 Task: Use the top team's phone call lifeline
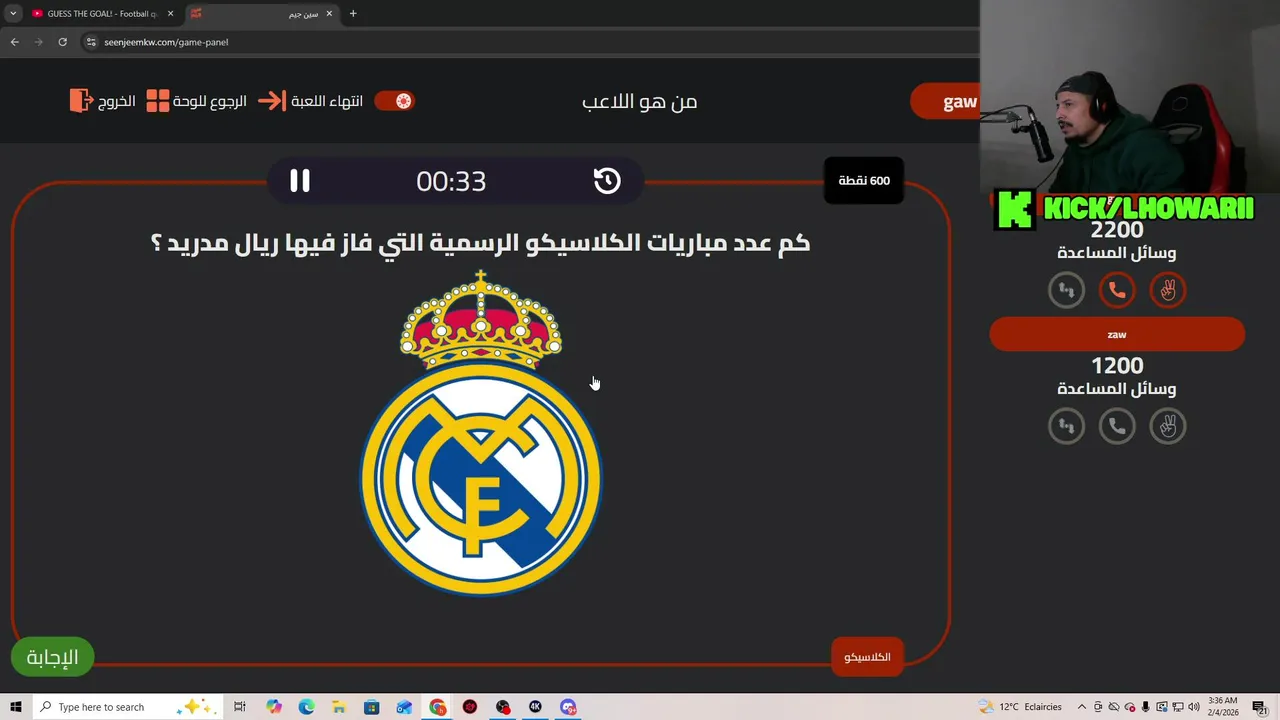(1117, 290)
